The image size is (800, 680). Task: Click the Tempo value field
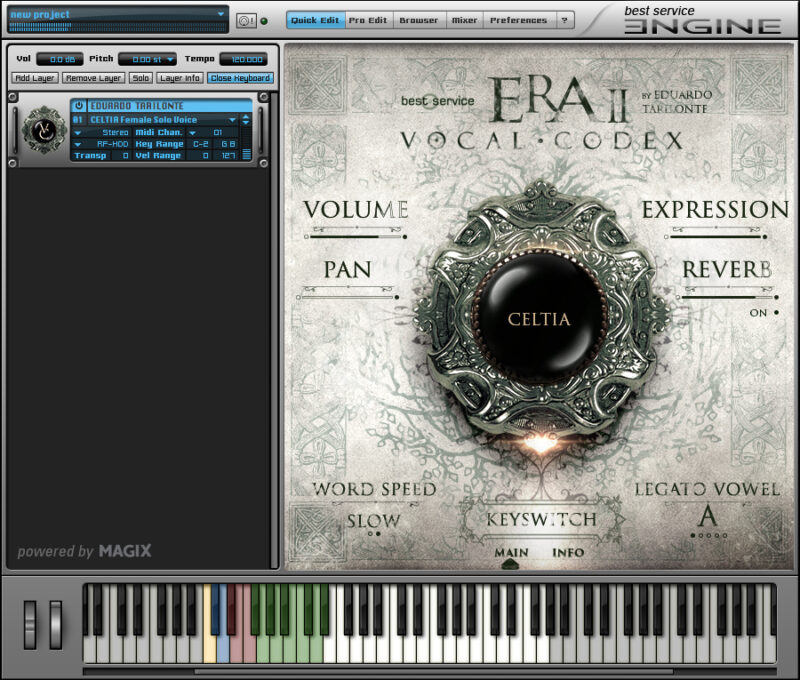[x=243, y=59]
